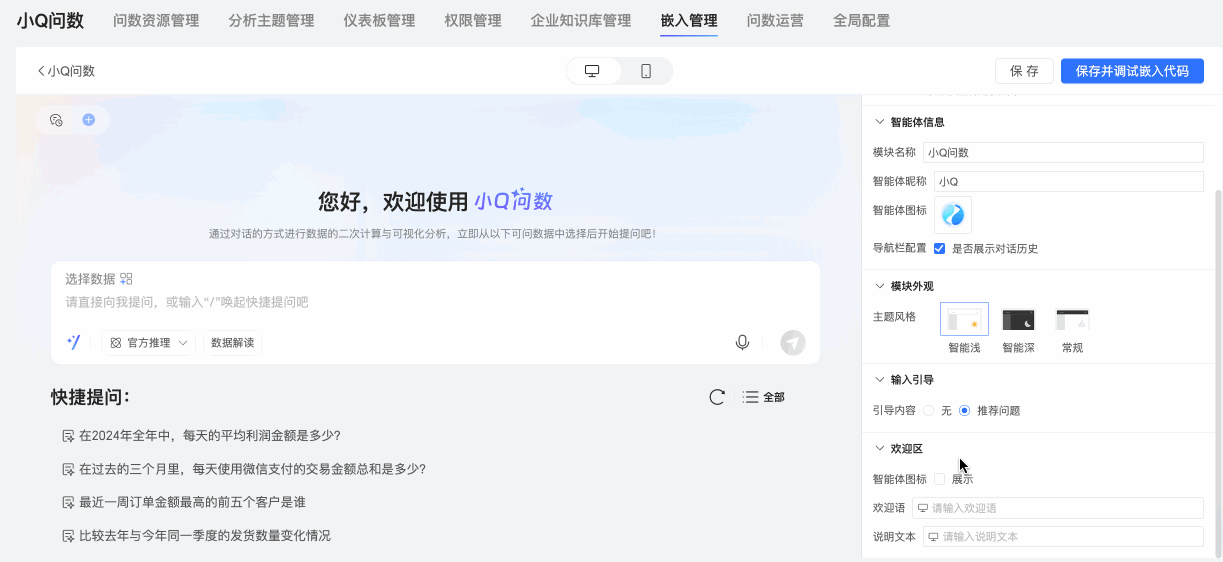Click the 智能体昵称 input field
The width and height of the screenshot is (1223, 562).
(x=1069, y=181)
